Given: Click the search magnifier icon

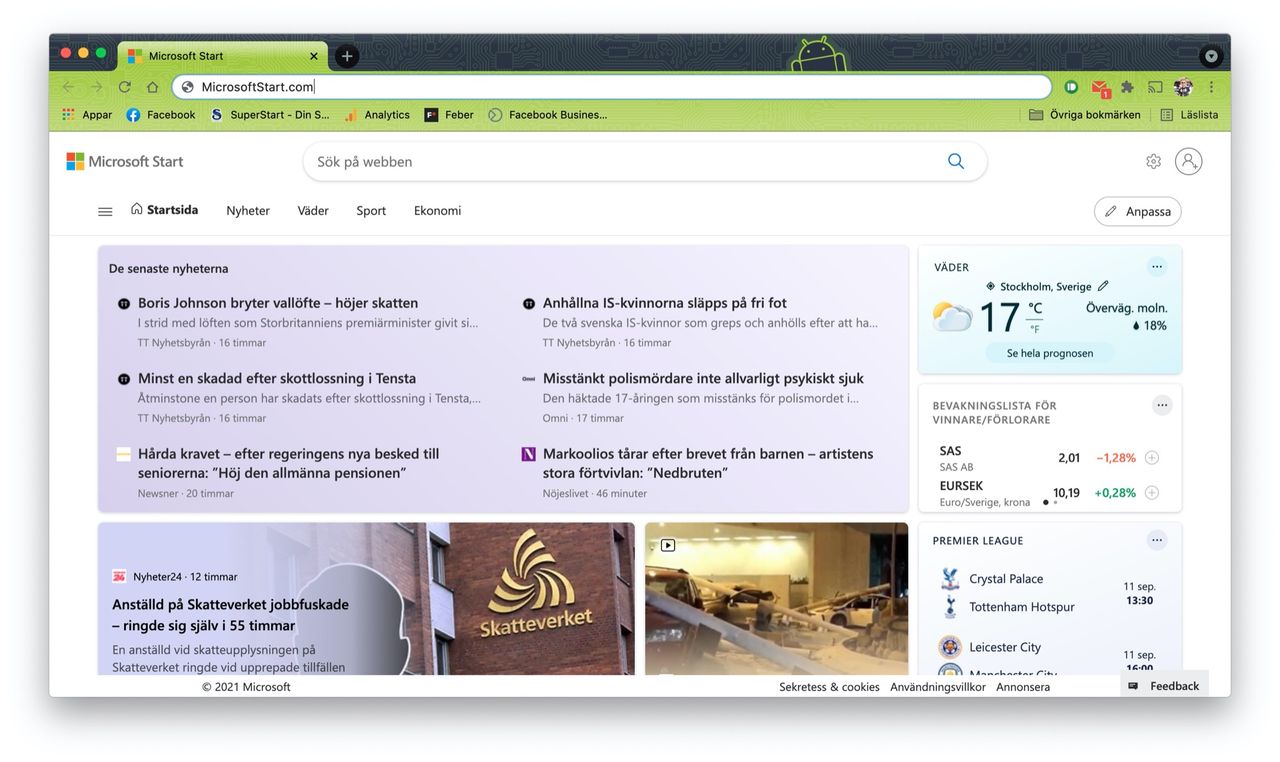Looking at the screenshot, I should tap(956, 161).
